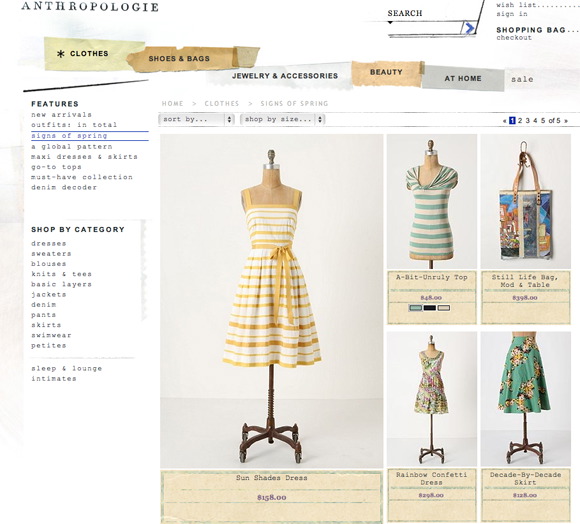Go to previous page arrow in pagination

505,121
